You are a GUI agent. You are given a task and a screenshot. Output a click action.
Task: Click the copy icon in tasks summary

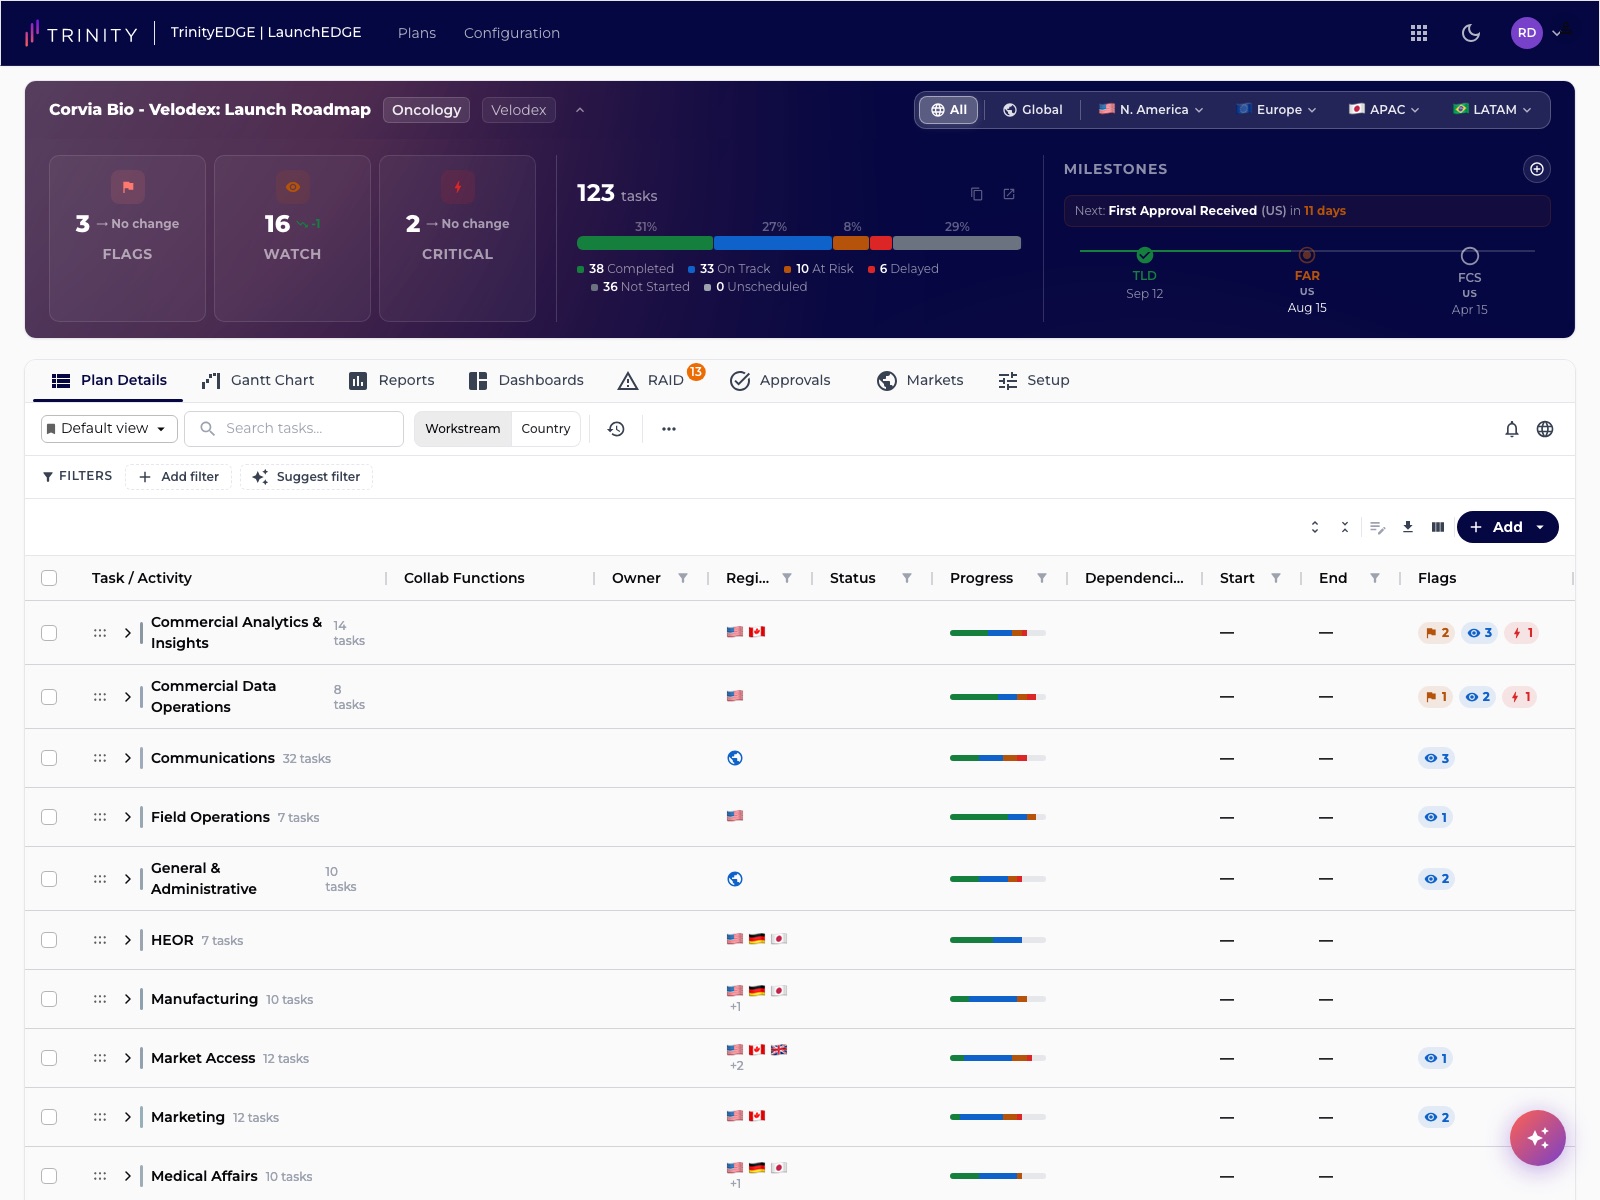point(977,194)
